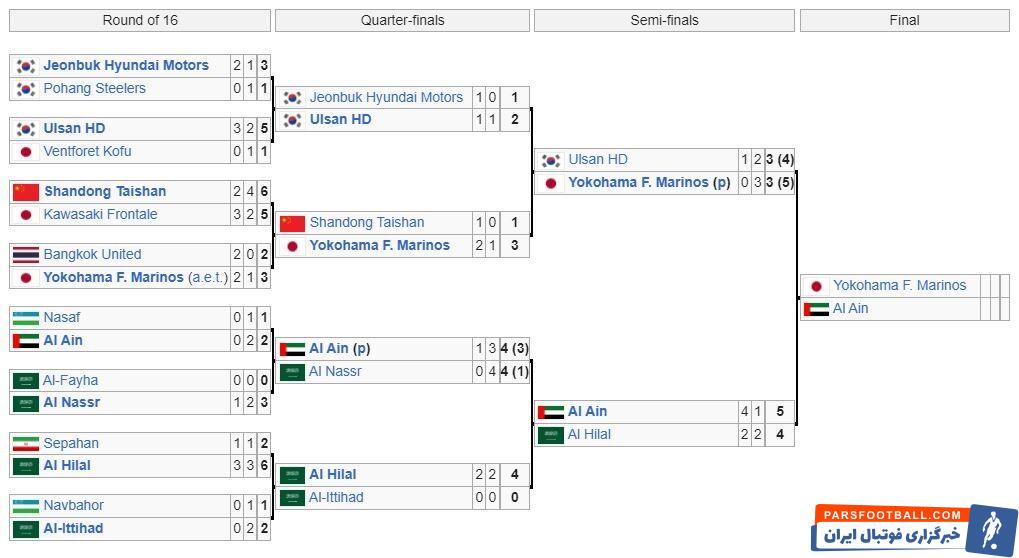Click the Japan flag beside Kawasaki Frontale
Viewport: 1019px width, 558px height.
point(26,214)
